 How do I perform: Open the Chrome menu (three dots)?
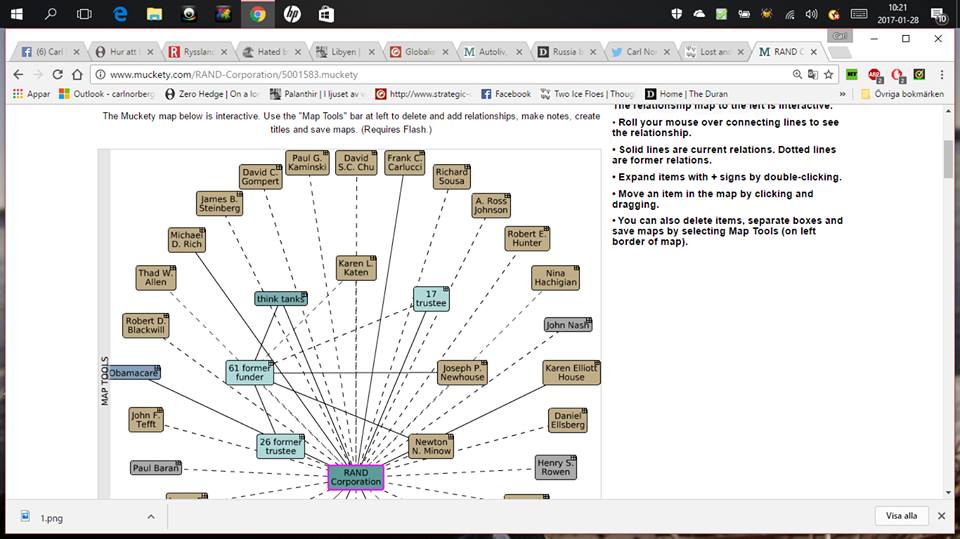tap(941, 75)
